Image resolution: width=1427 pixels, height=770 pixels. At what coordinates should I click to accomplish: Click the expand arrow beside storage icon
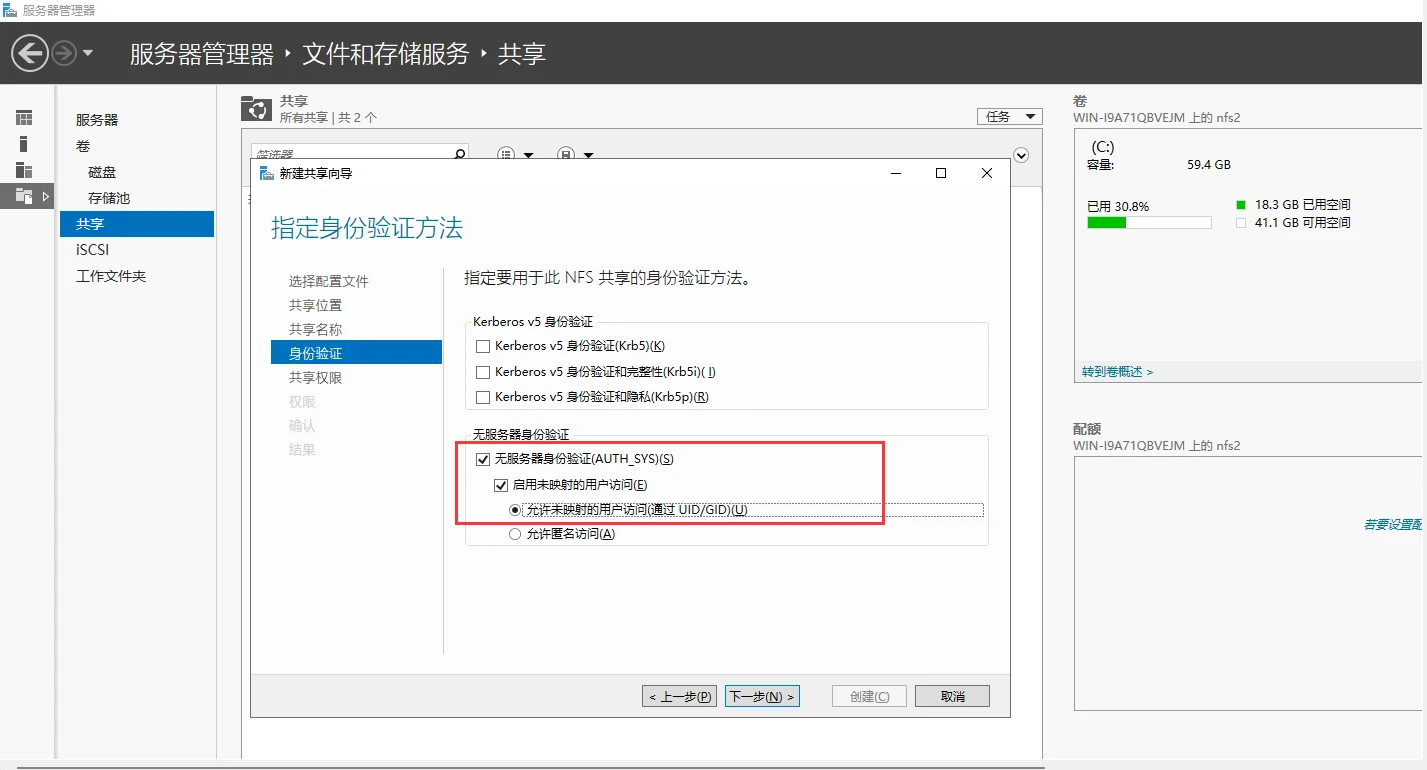(x=46, y=196)
